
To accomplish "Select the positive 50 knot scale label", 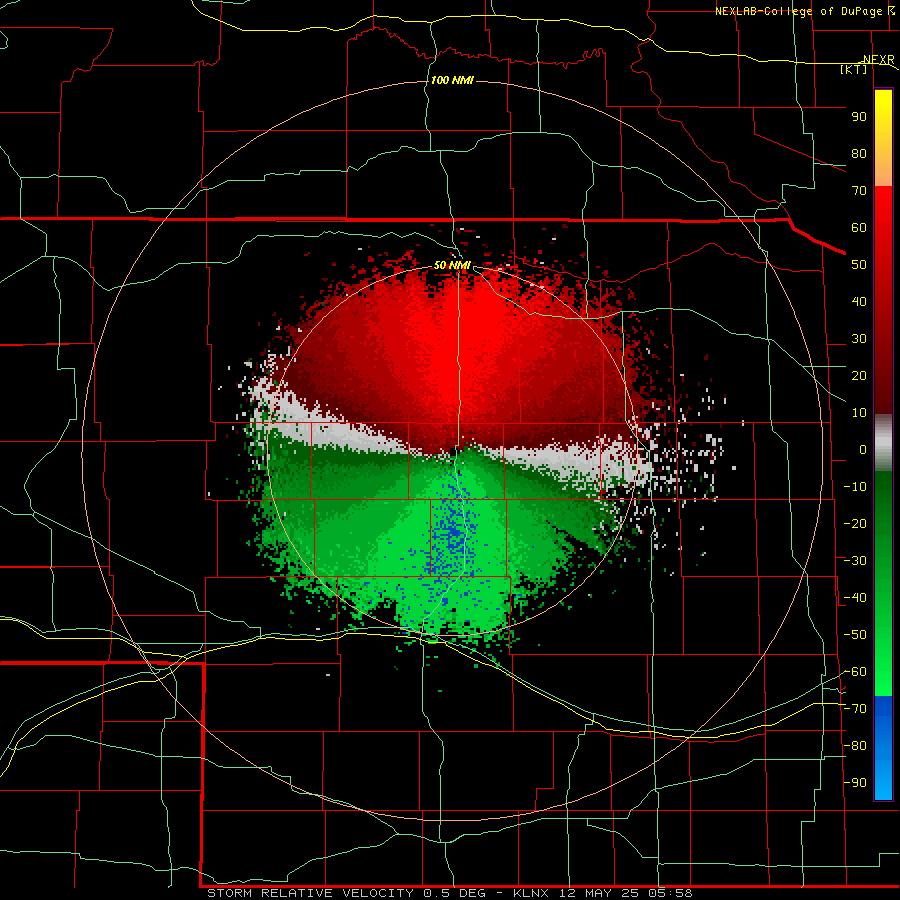I will pyautogui.click(x=859, y=265).
